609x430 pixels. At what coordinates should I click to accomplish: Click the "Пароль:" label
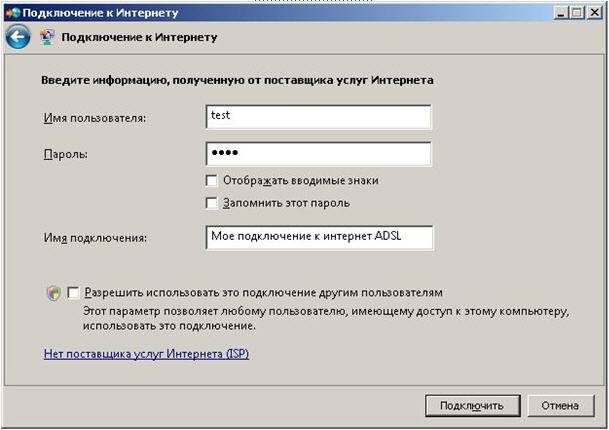coord(66,154)
